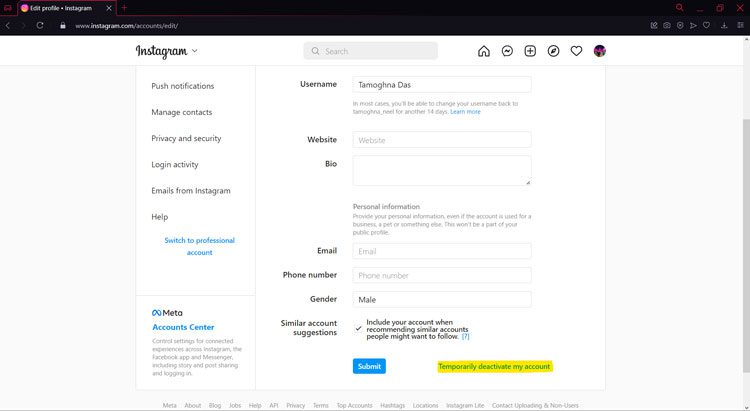
Task: Click Opera GX corner menu icon
Action: (8, 8)
